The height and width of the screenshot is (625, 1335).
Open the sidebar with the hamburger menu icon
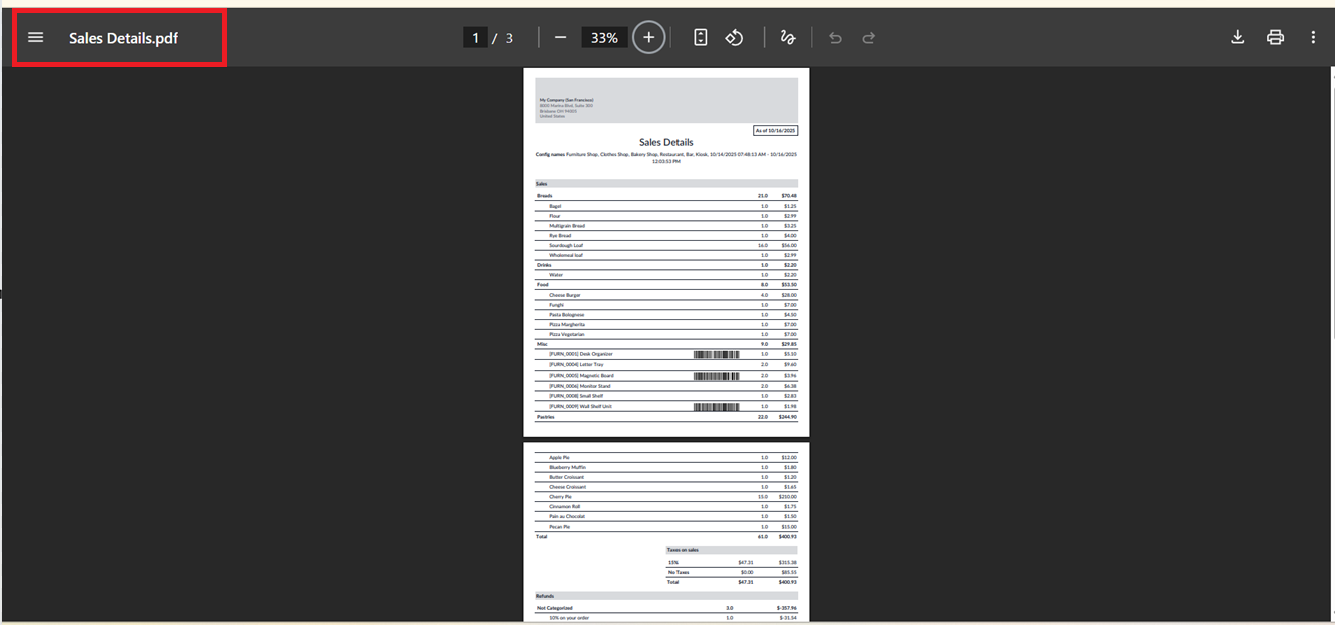click(x=36, y=38)
